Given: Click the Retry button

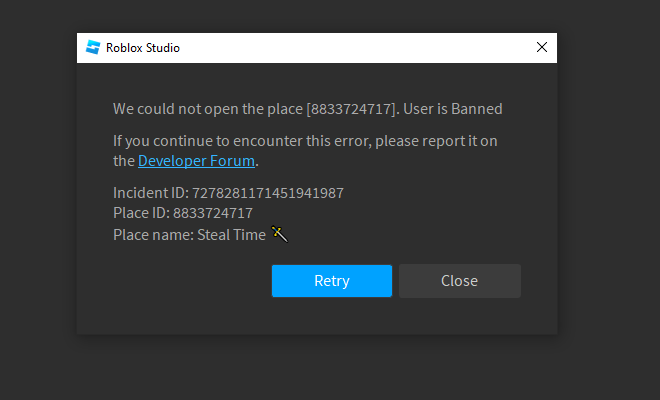Looking at the screenshot, I should pos(332,281).
